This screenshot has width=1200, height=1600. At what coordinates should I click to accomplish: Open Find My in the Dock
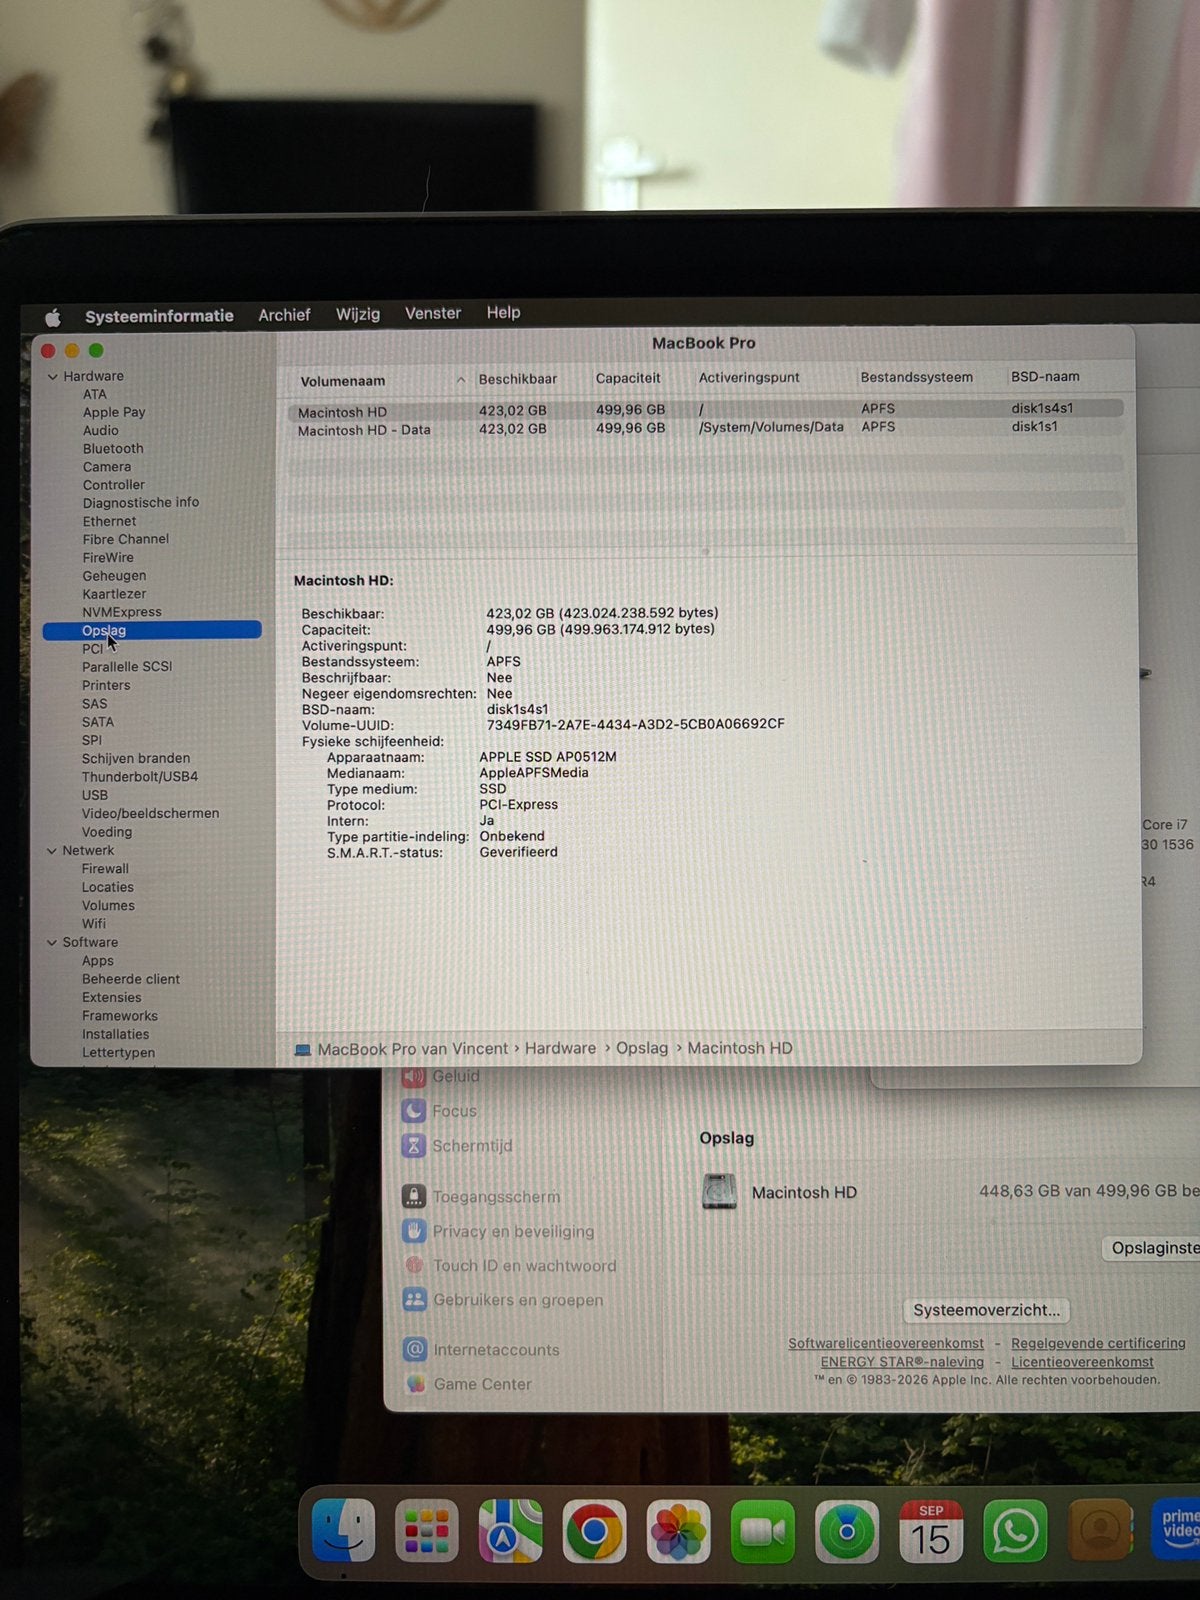[846, 1531]
